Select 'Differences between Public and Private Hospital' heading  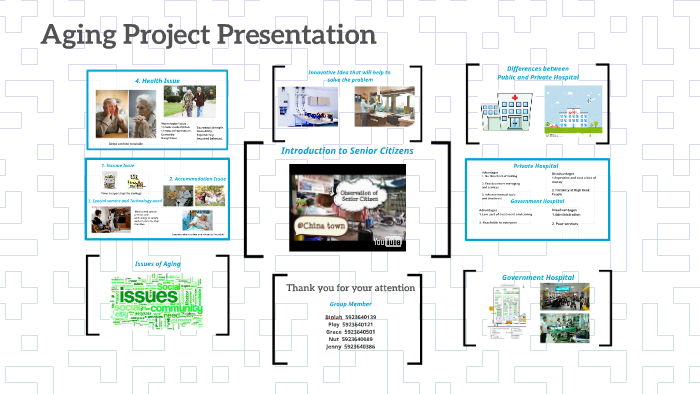pyautogui.click(x=538, y=73)
